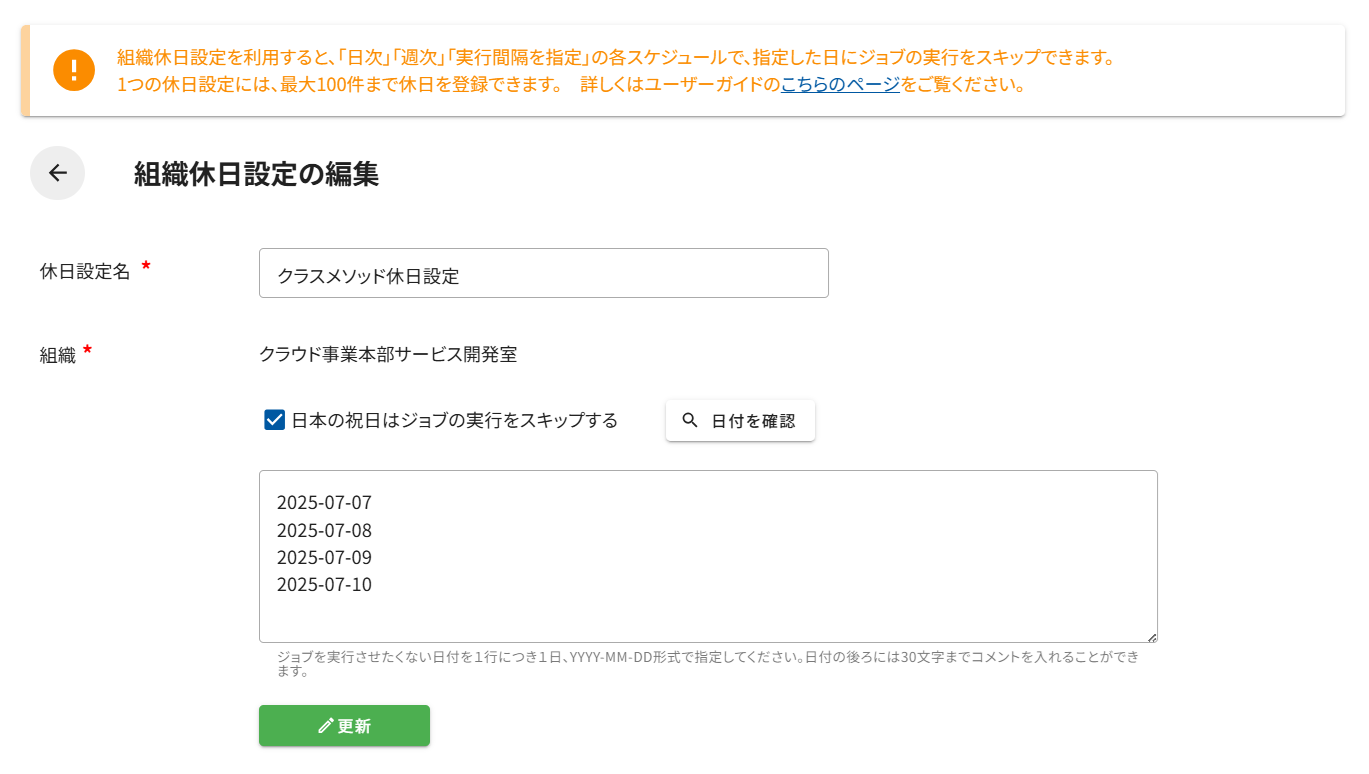The width and height of the screenshot is (1369, 774).
Task: Click the pencil icon on 更新 button
Action: tap(325, 726)
